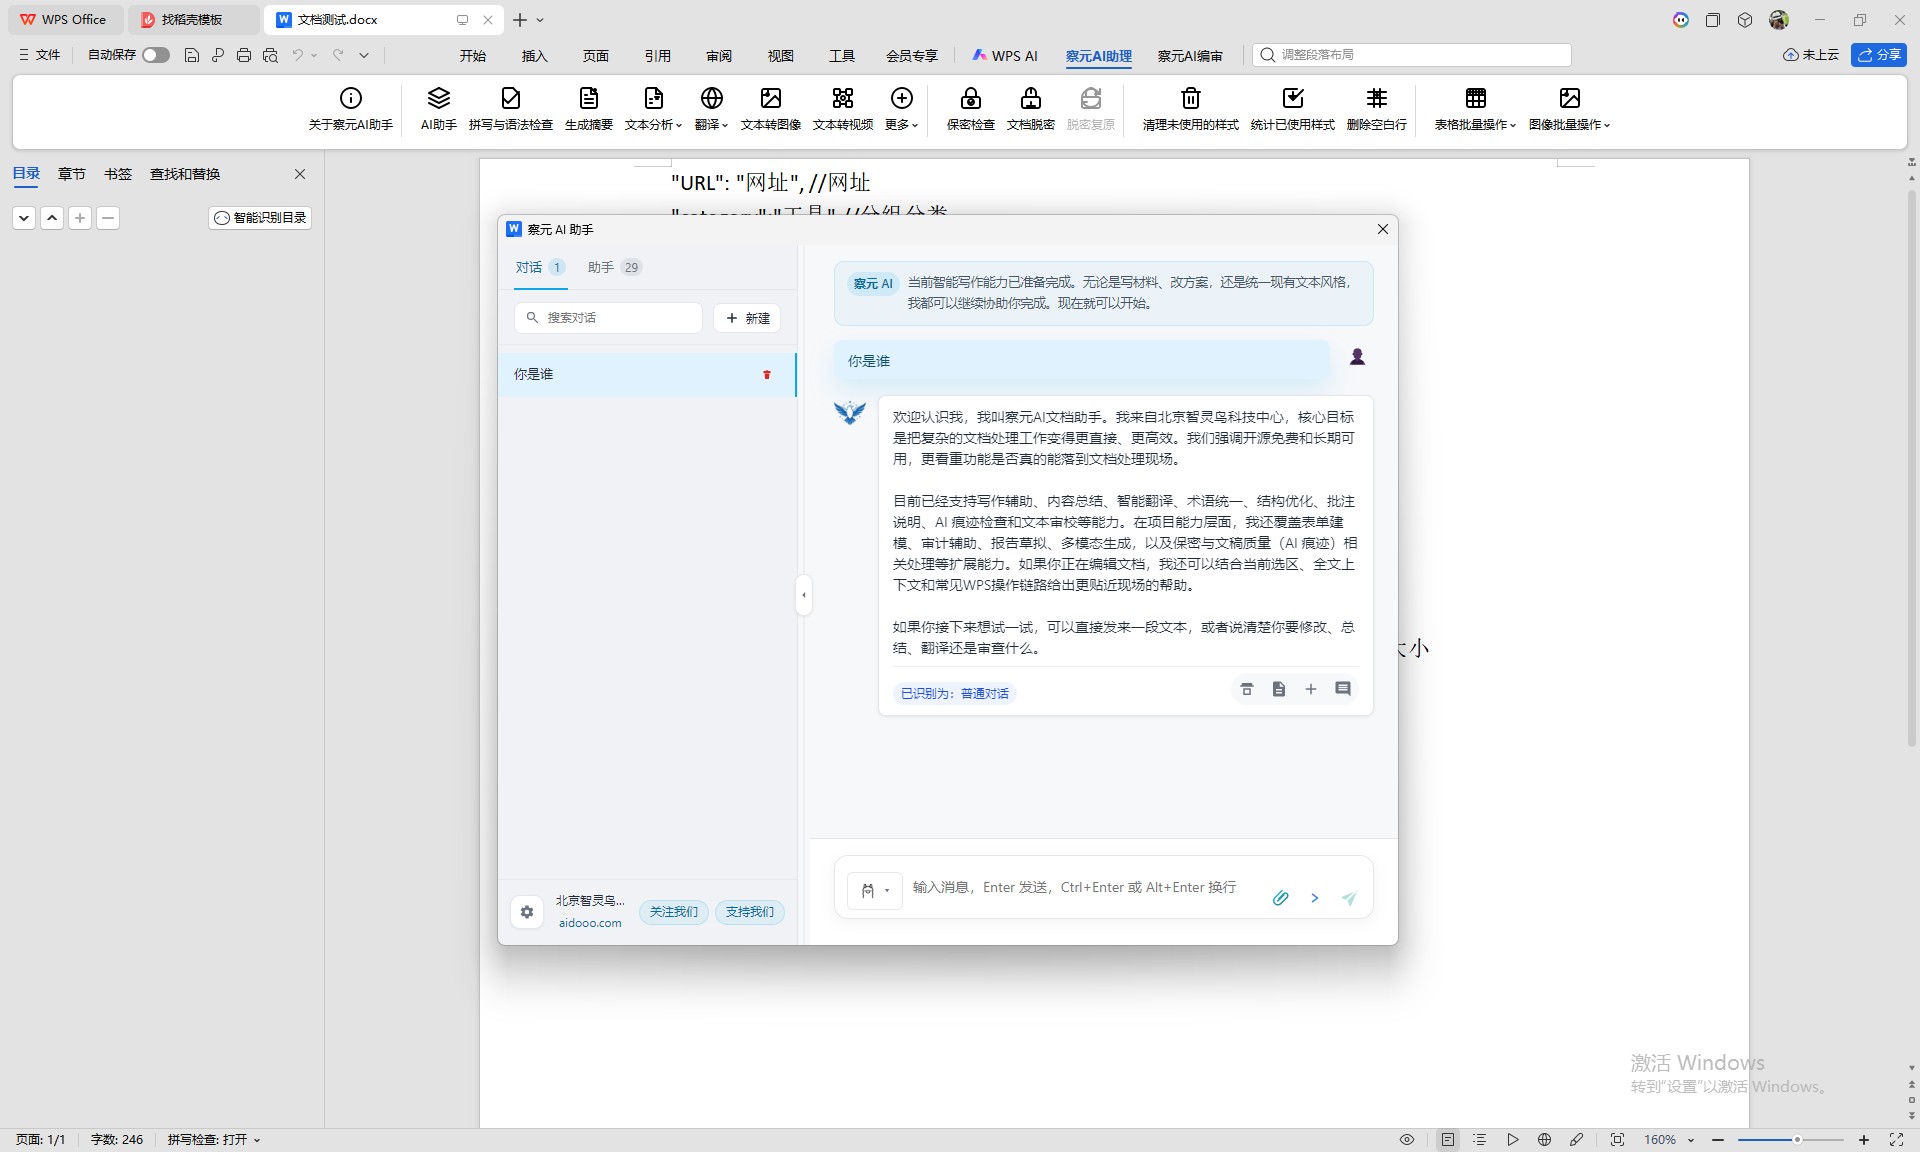Toggle 拼写检查 status in status bar

tap(213, 1139)
